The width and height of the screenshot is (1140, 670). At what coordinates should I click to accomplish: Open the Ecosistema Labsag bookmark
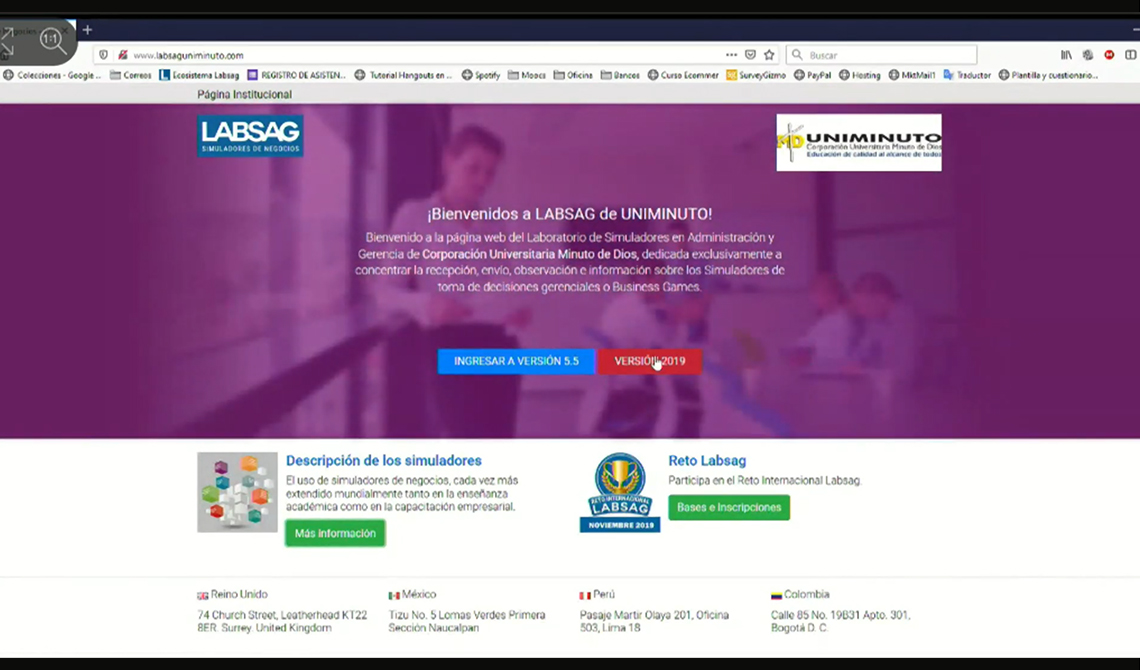pos(198,75)
